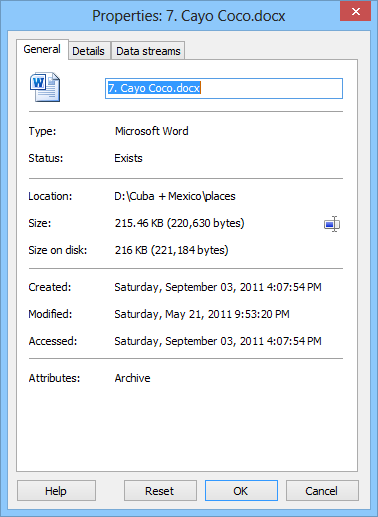
Task: Click the Cancel button
Action: (x=322, y=491)
